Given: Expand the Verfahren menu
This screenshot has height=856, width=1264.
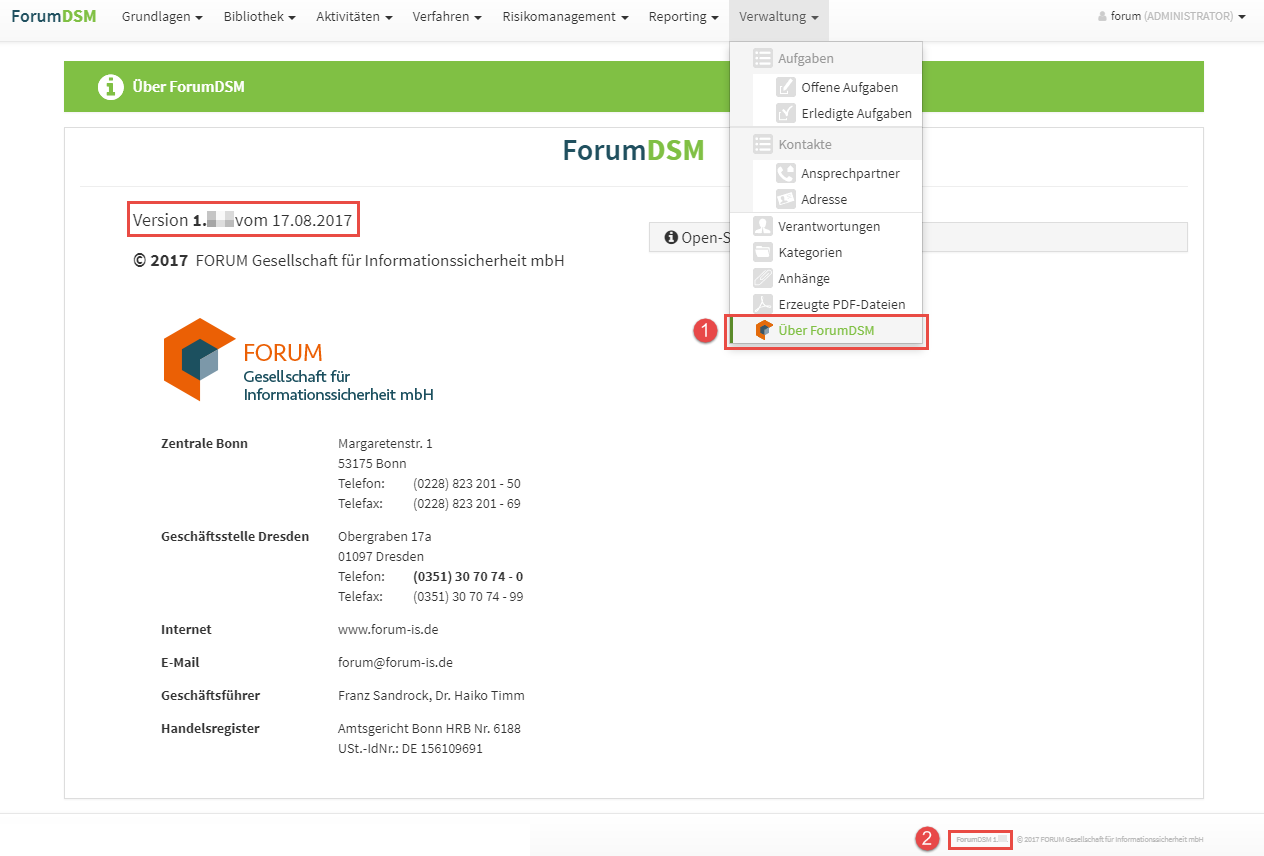Looking at the screenshot, I should [447, 17].
